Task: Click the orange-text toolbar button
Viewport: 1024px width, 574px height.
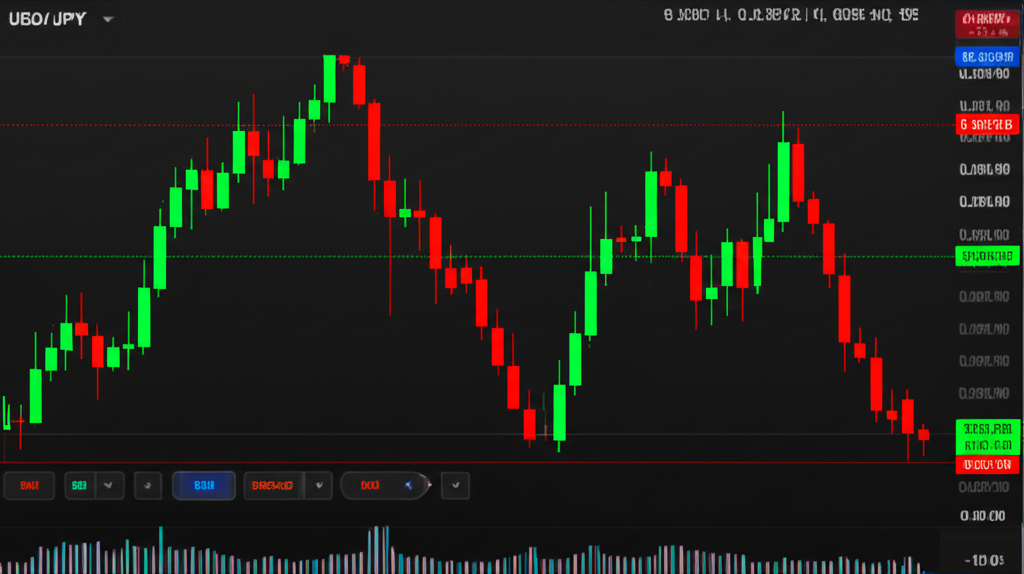Action: tap(273, 486)
